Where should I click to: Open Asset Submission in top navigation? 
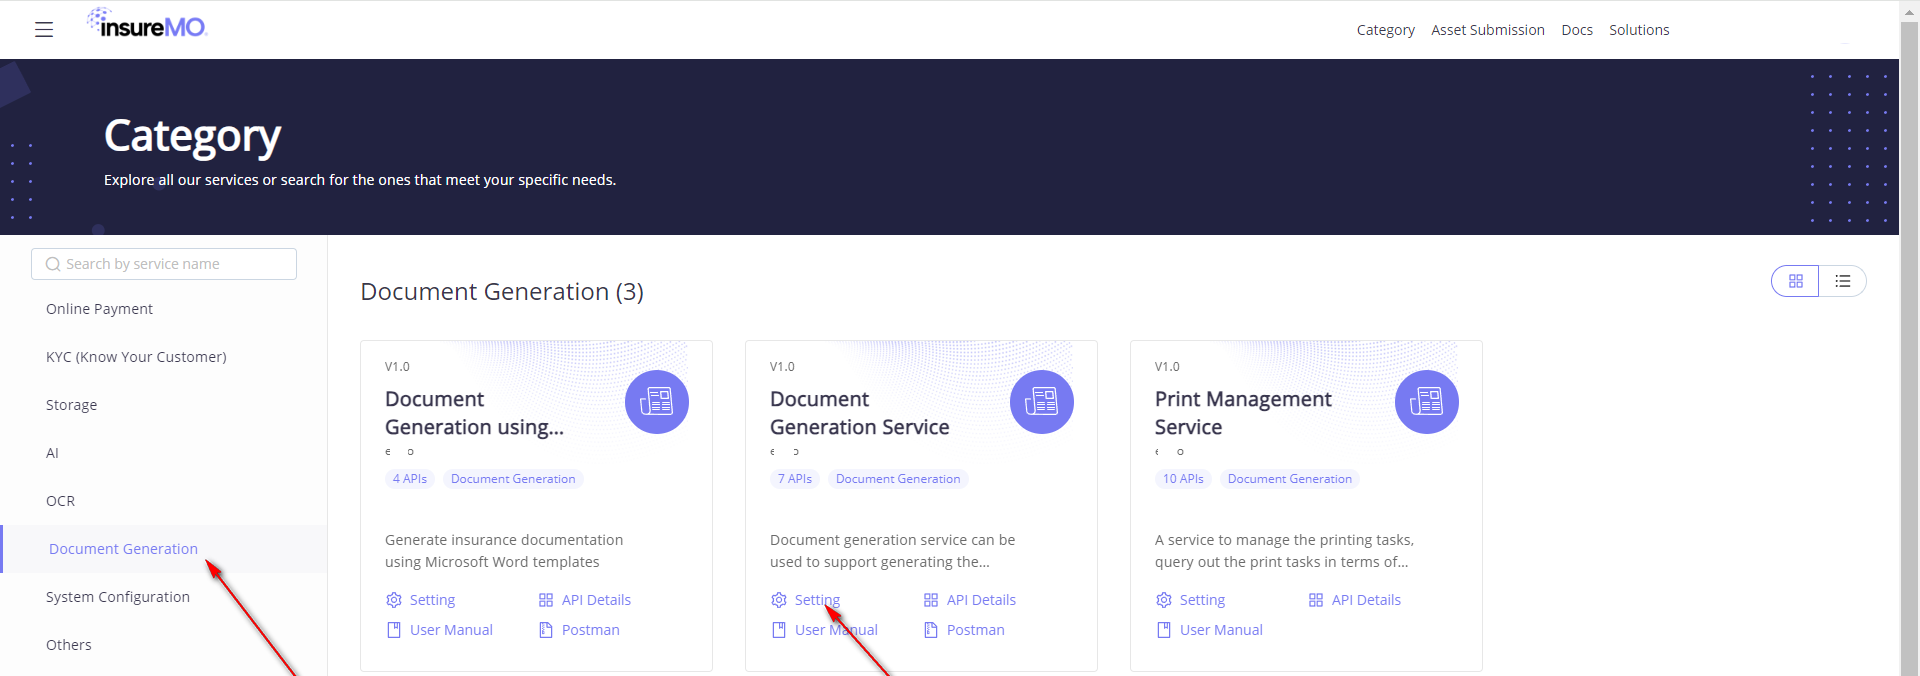(1487, 30)
